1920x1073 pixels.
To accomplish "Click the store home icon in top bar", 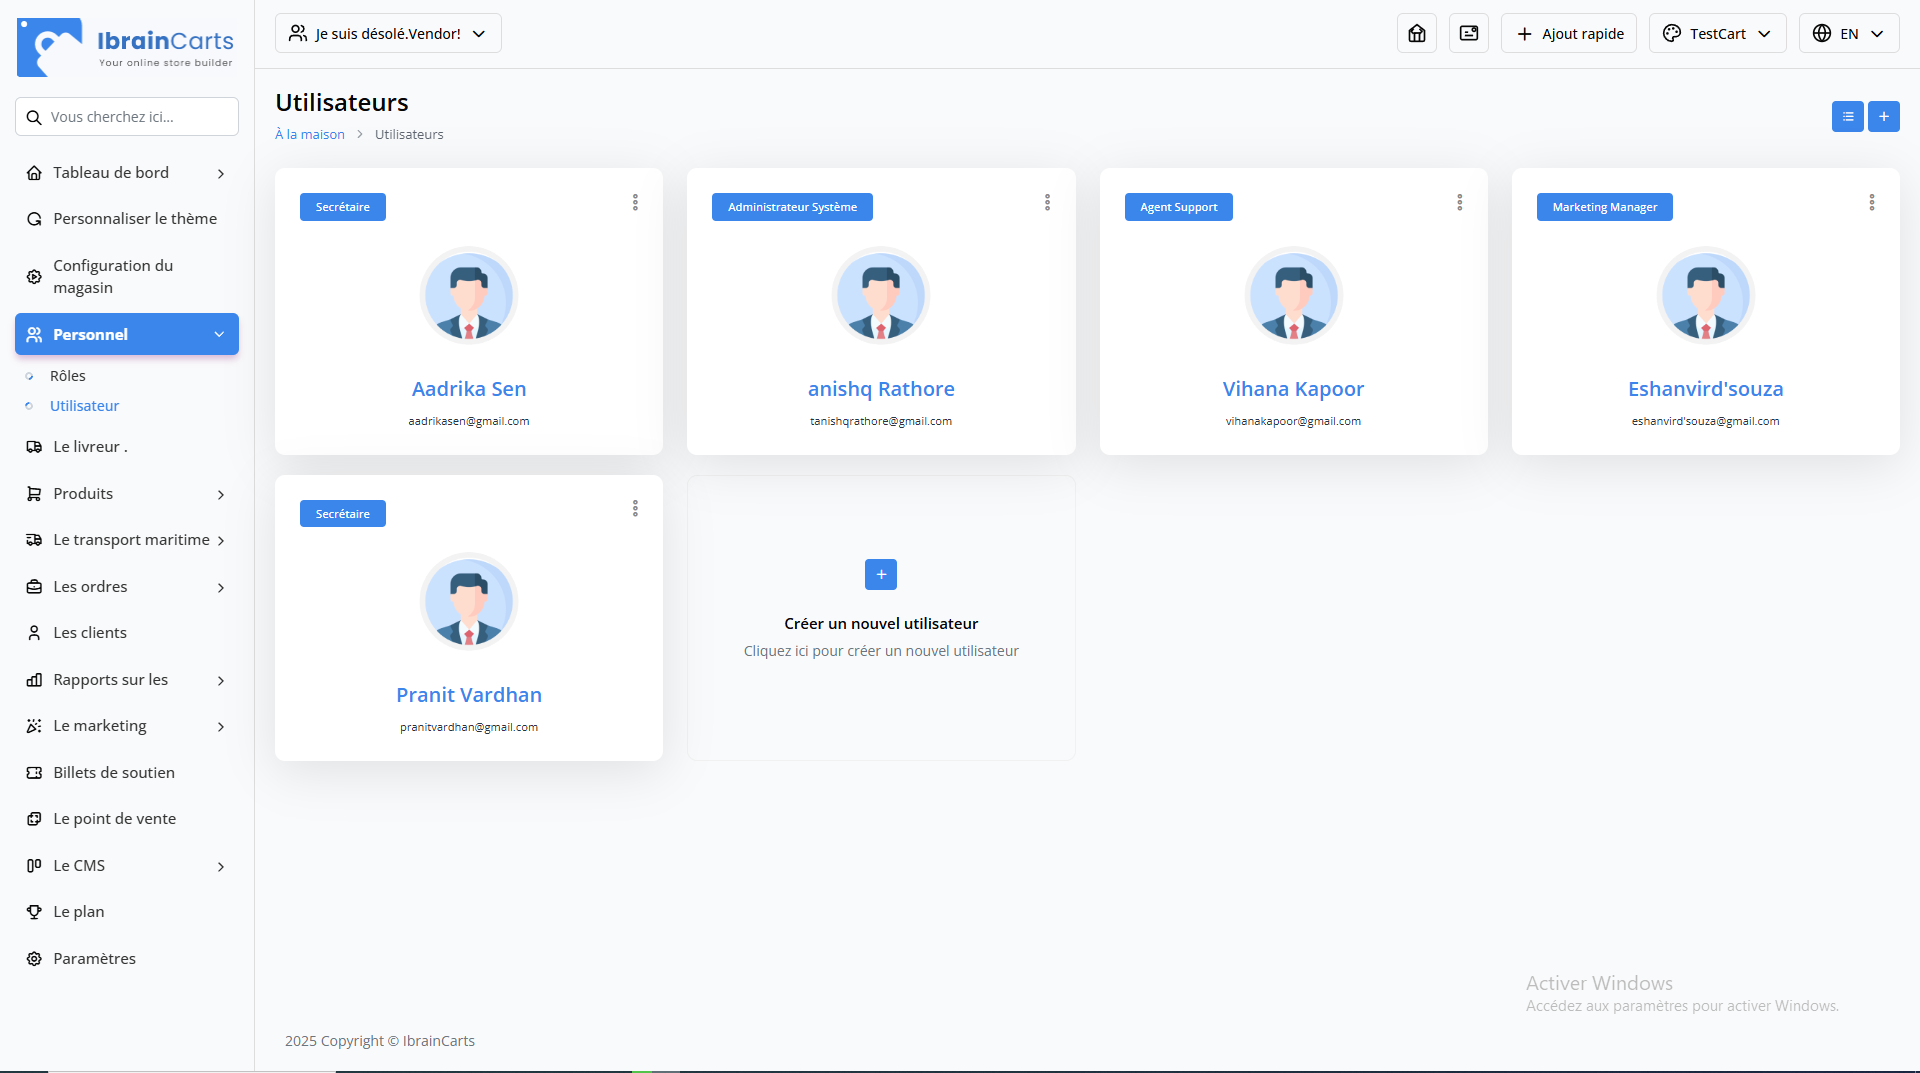I will 1416,34.
